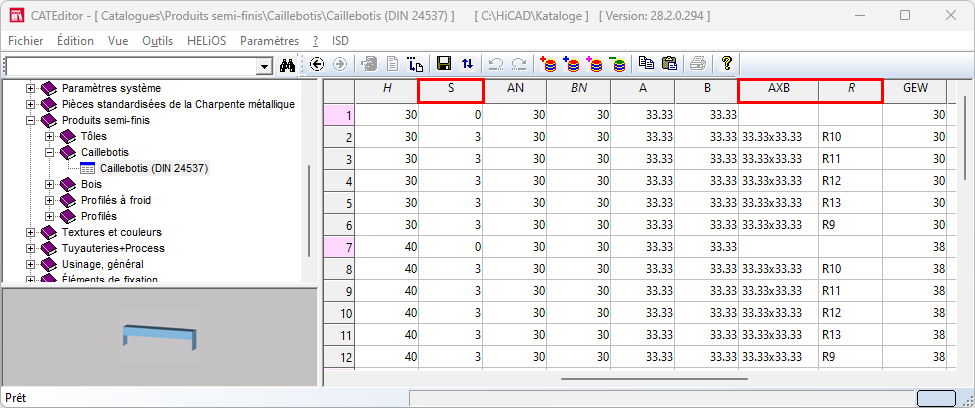Click the back navigation arrow icon
975x408 pixels.
click(x=317, y=64)
